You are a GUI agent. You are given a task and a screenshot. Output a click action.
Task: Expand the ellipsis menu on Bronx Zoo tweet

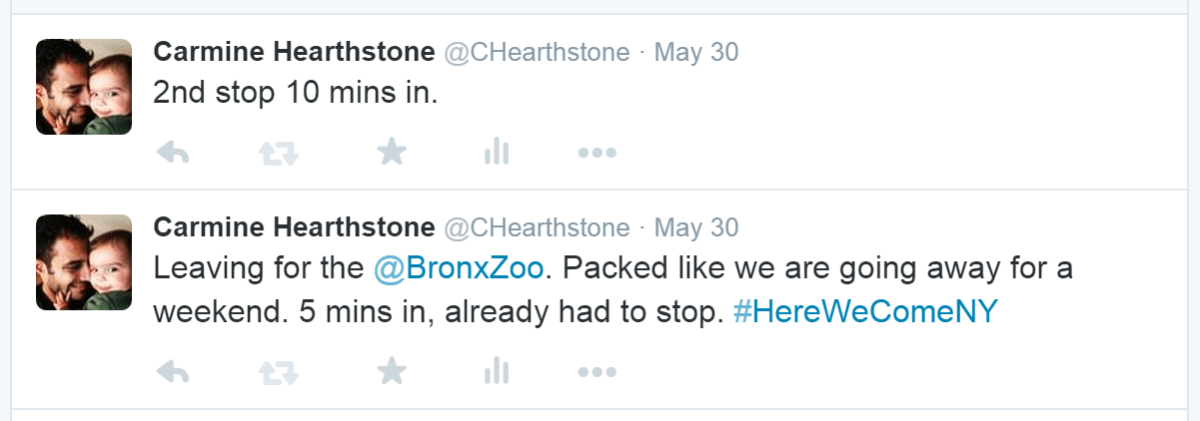click(x=597, y=373)
